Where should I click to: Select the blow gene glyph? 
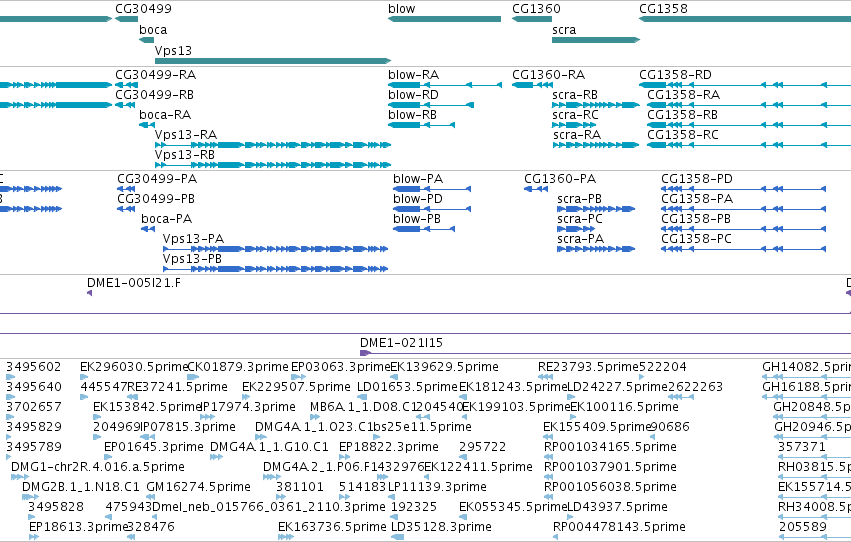444,19
